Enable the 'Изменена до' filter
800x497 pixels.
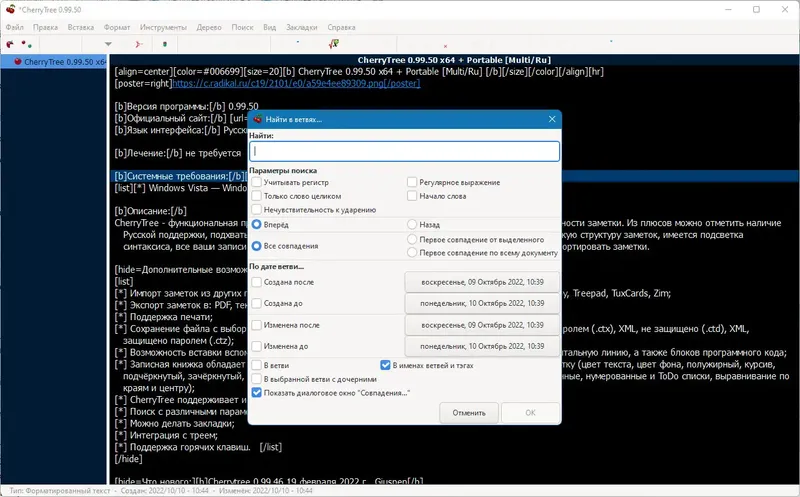click(x=257, y=346)
